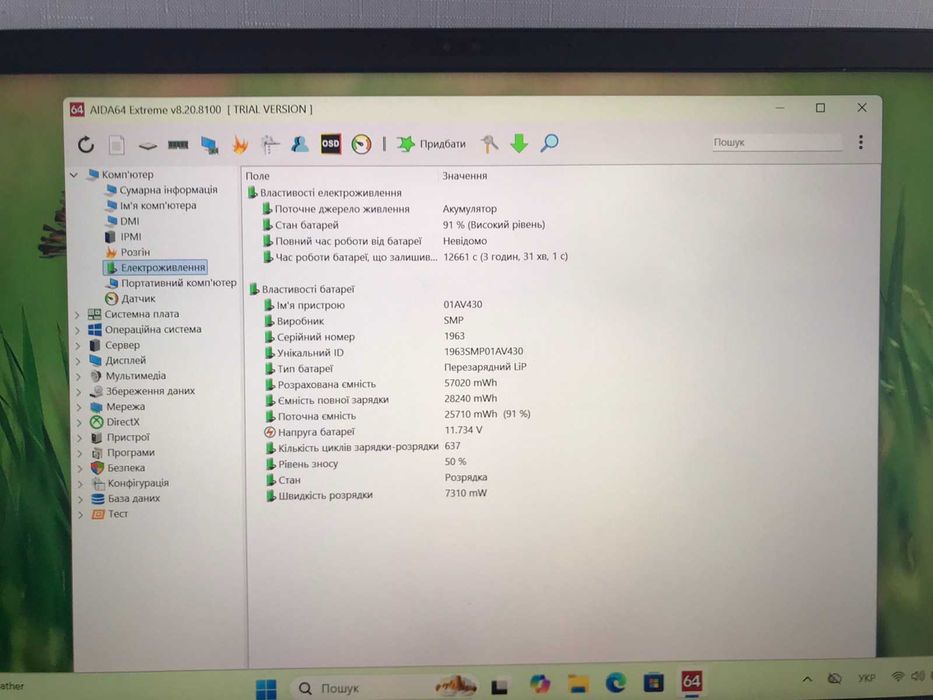
Task: Select the Унікальний ID row
Action: point(395,352)
